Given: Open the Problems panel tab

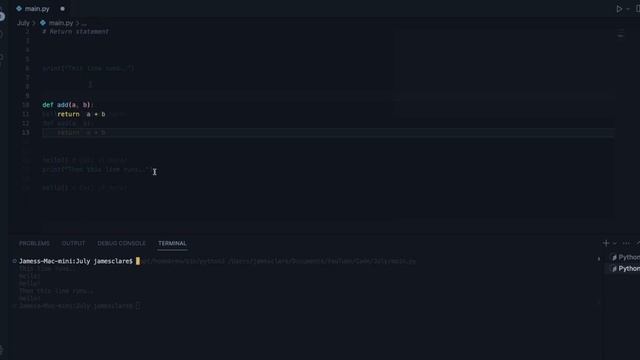Looking at the screenshot, I should (x=34, y=243).
